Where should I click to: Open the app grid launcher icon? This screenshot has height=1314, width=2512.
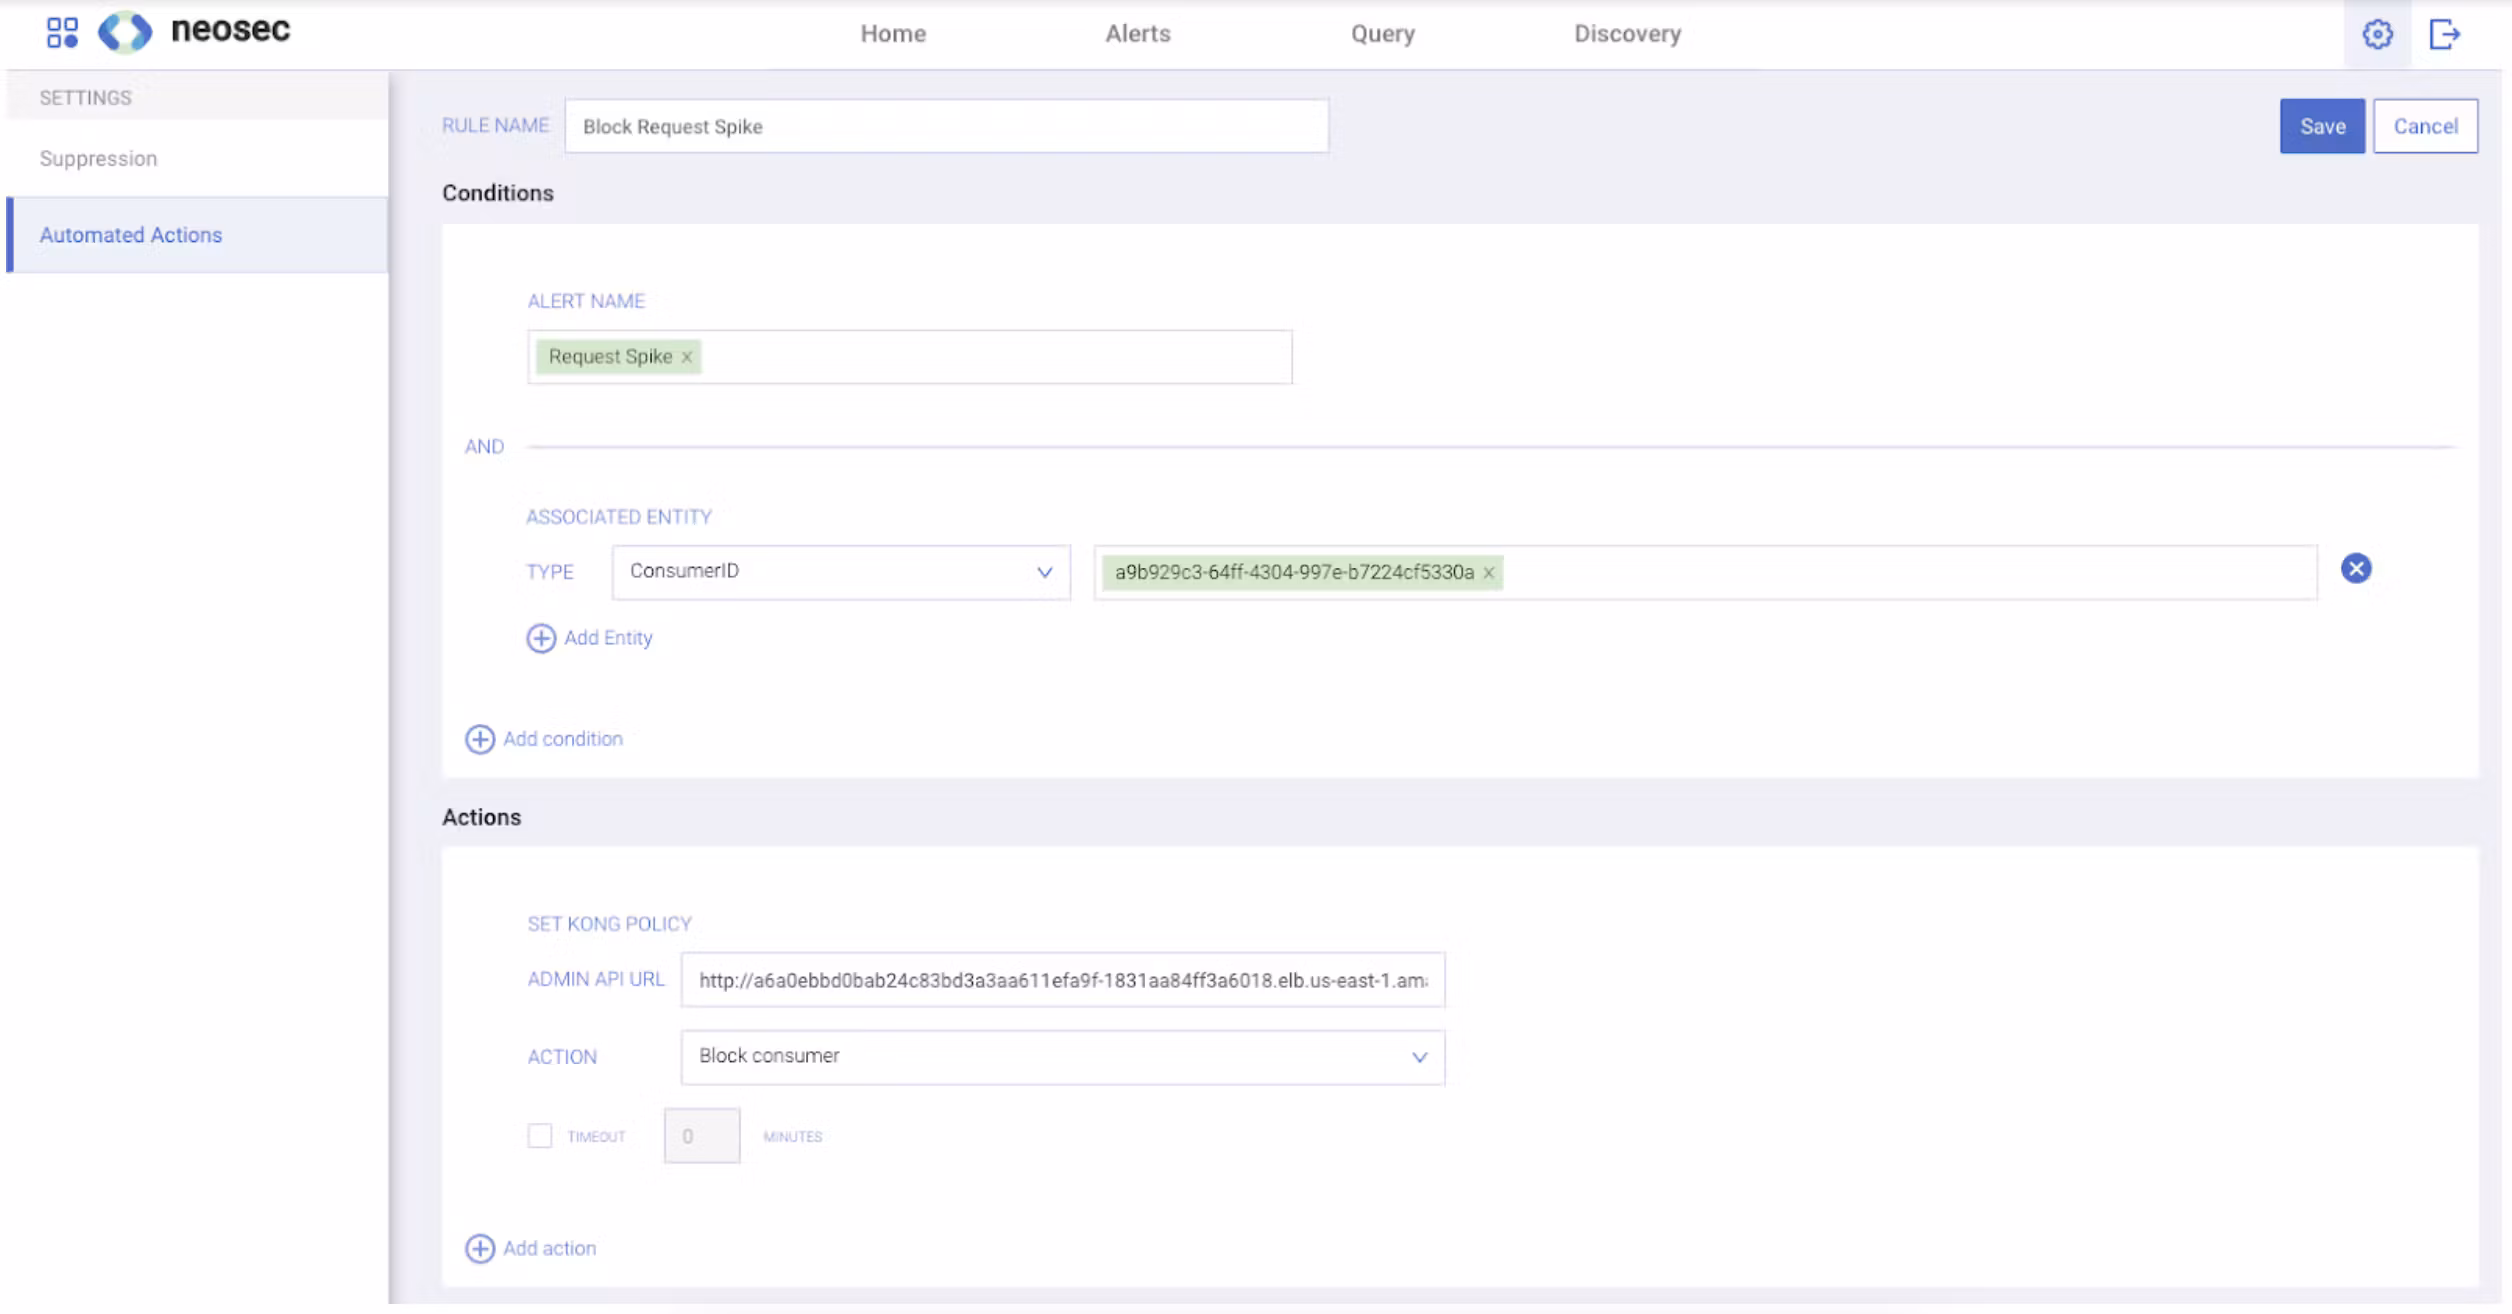[x=62, y=32]
